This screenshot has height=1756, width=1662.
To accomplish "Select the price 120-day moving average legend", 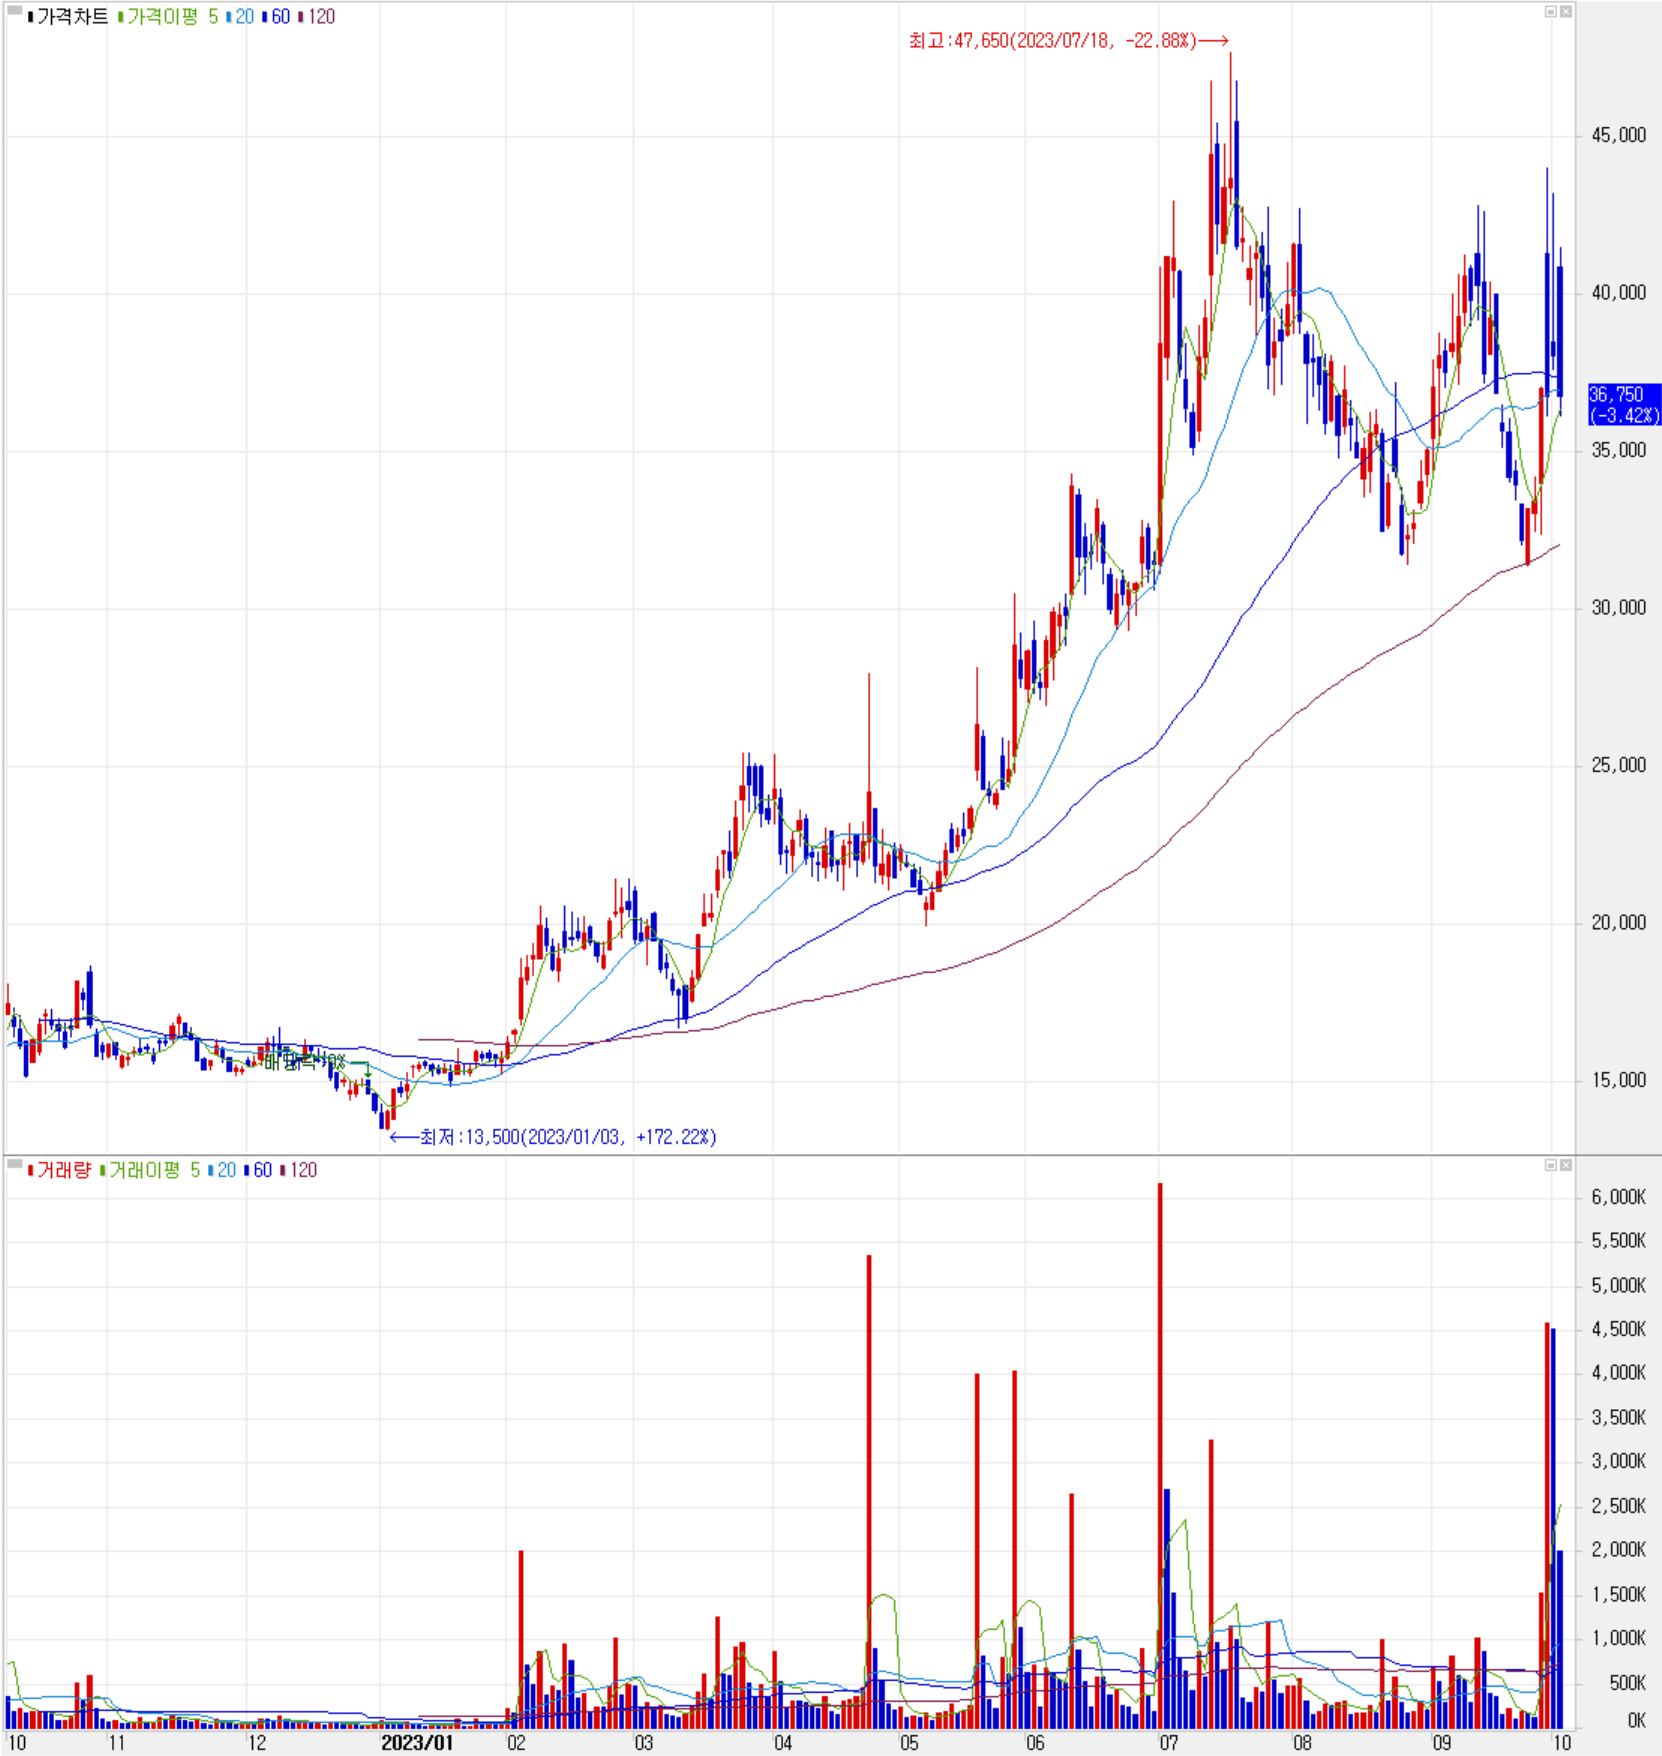I will point(321,17).
